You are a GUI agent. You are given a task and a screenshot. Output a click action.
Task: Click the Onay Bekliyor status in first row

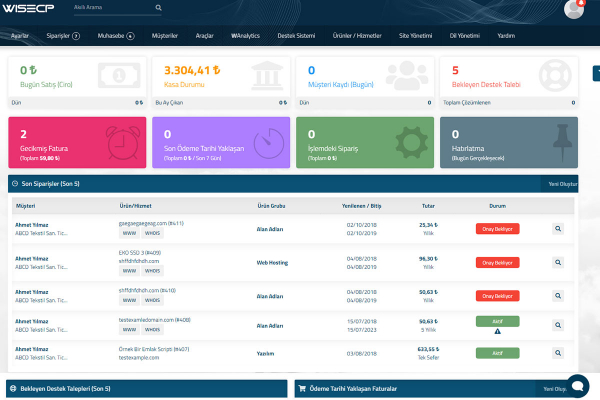(497, 229)
